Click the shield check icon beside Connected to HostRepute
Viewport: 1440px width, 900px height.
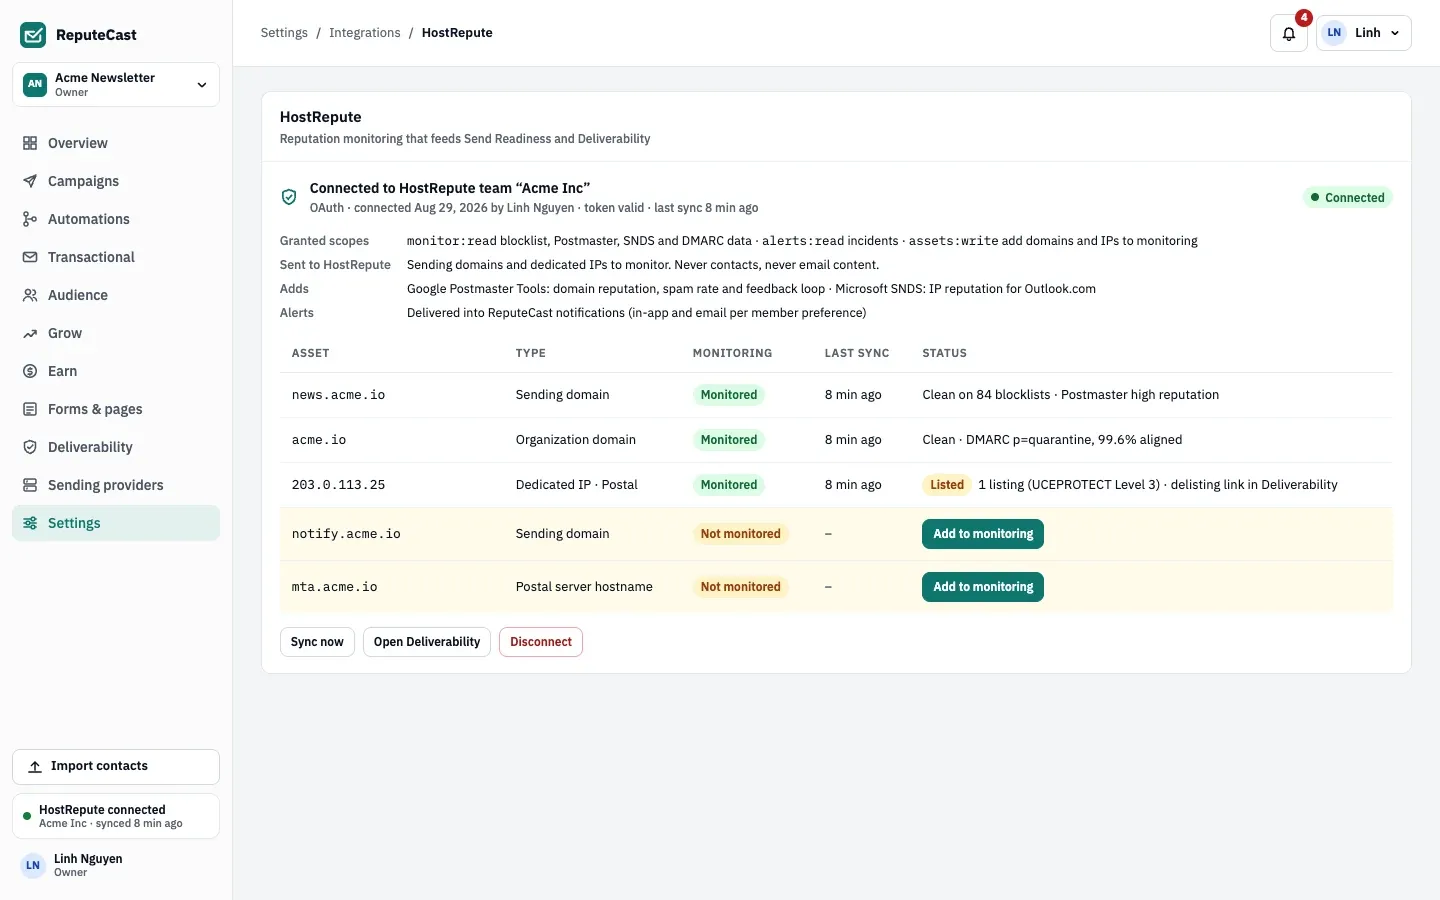pos(289,197)
